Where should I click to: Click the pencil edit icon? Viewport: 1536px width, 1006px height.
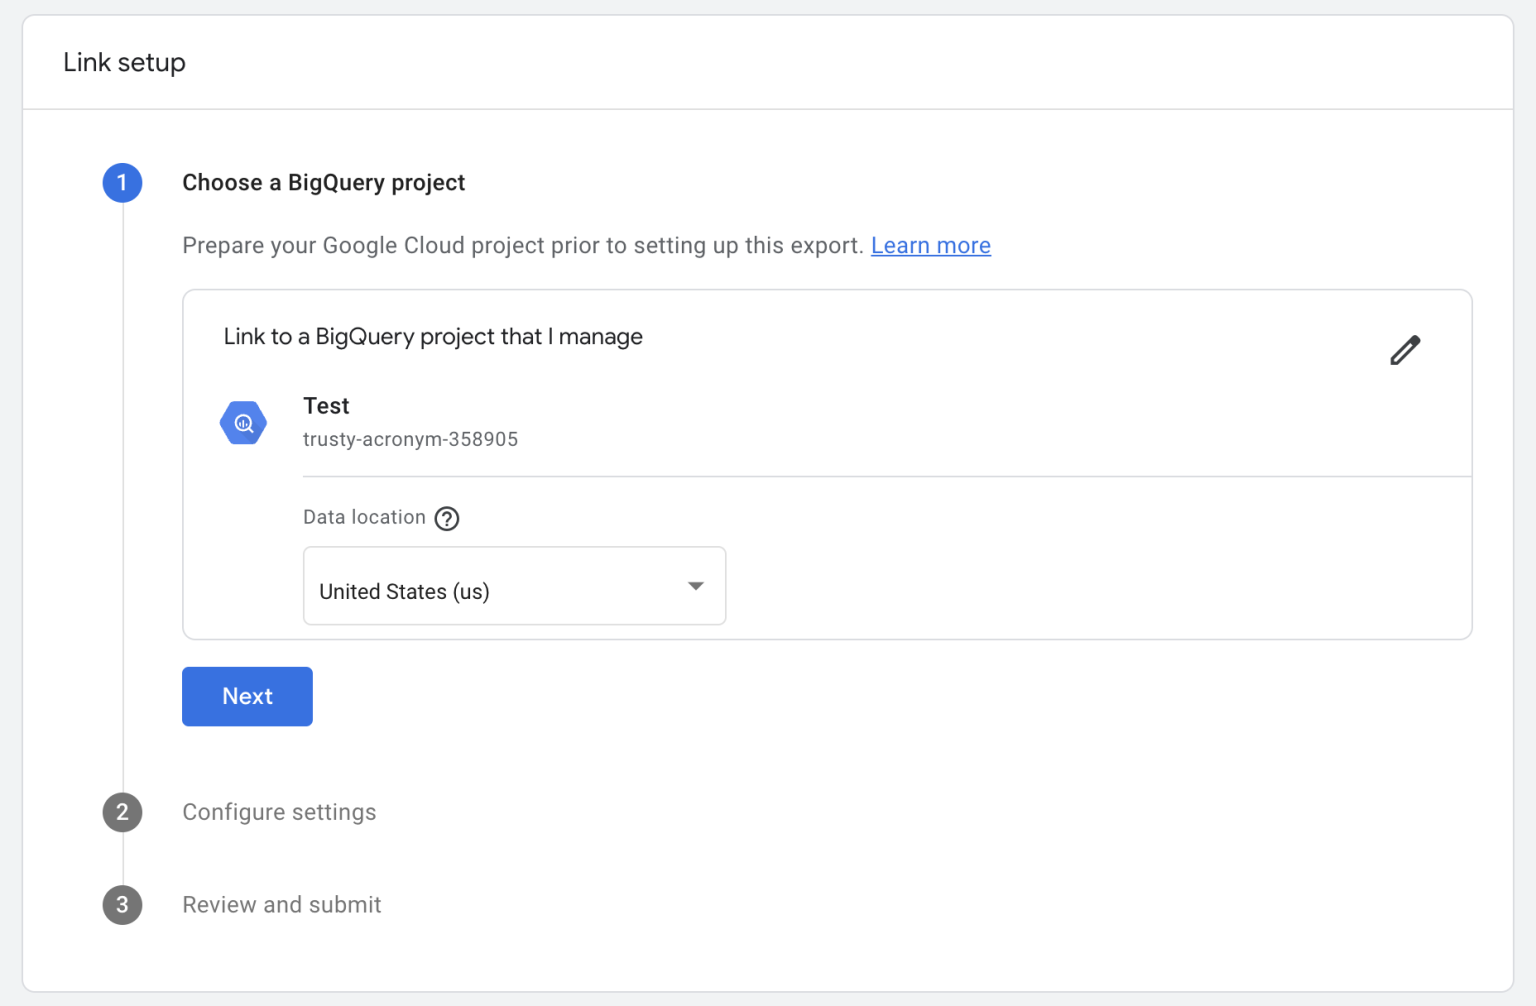point(1405,350)
